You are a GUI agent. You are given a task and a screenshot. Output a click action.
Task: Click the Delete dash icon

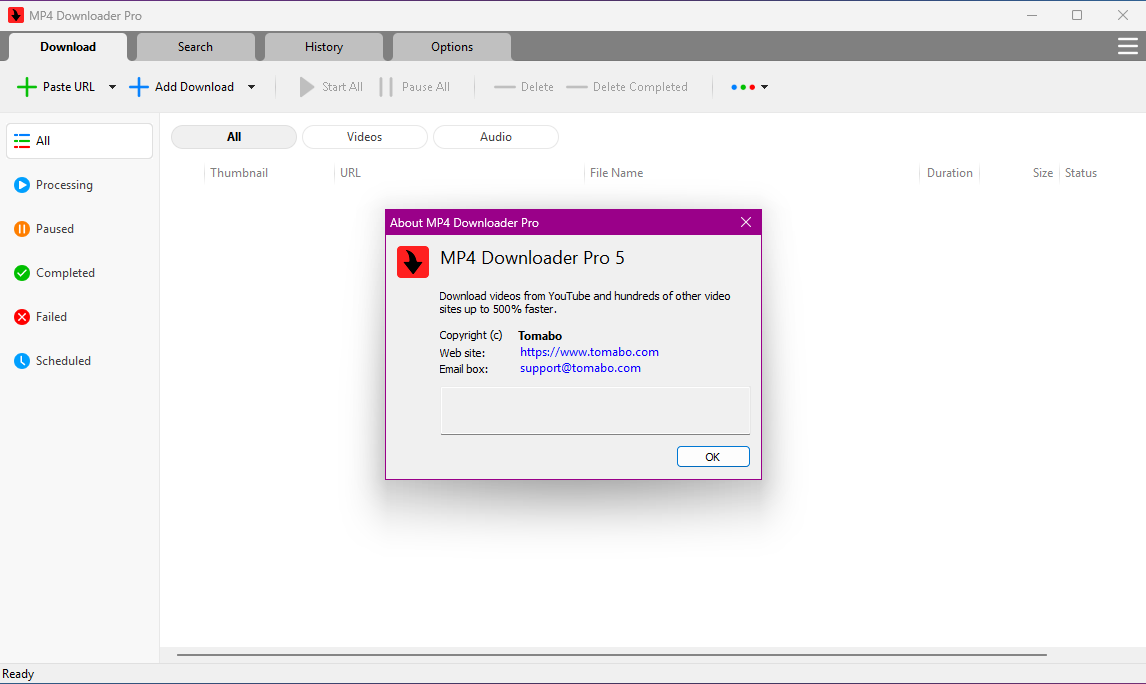(504, 87)
